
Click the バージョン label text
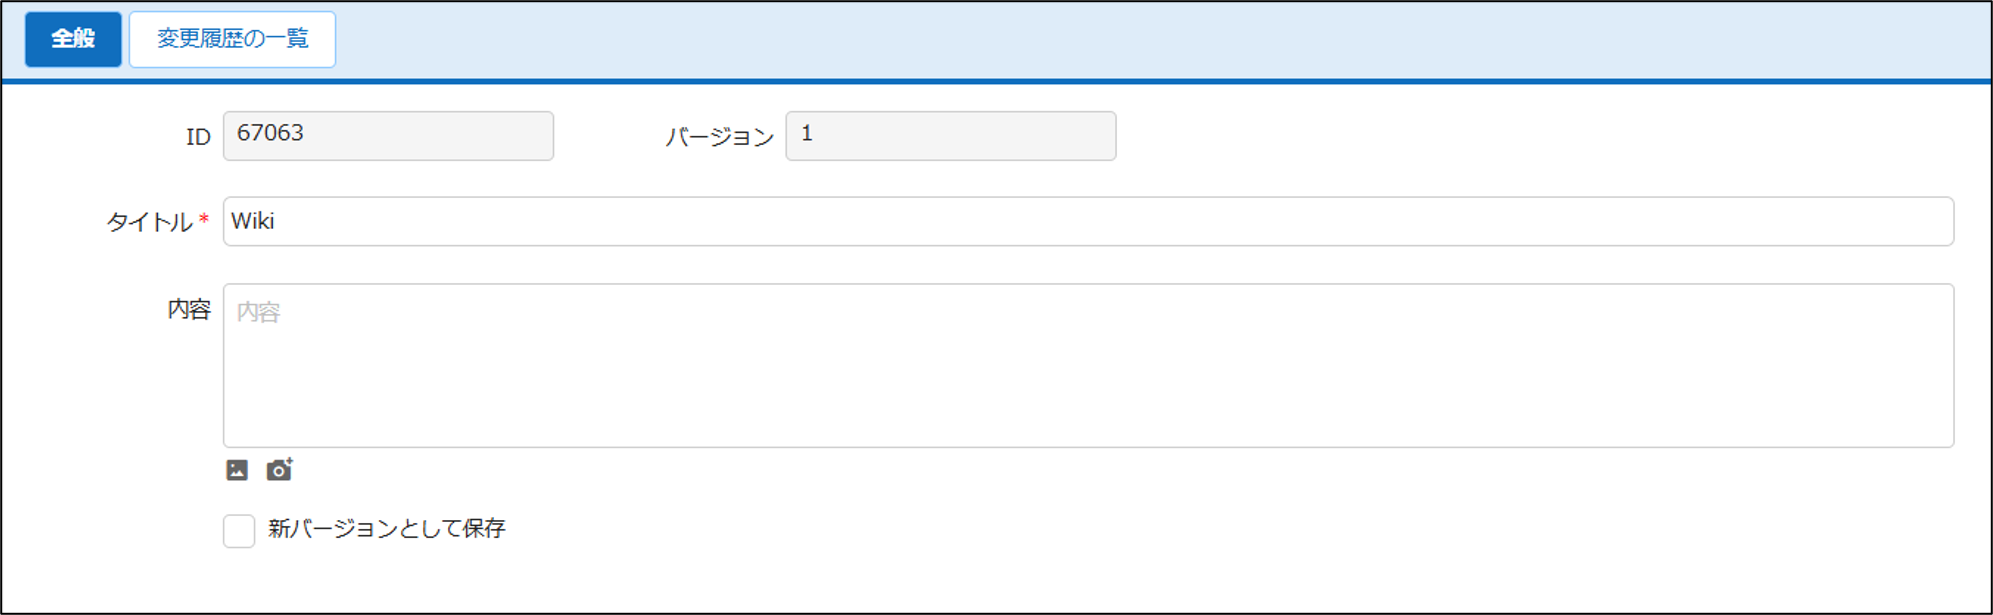(x=720, y=137)
